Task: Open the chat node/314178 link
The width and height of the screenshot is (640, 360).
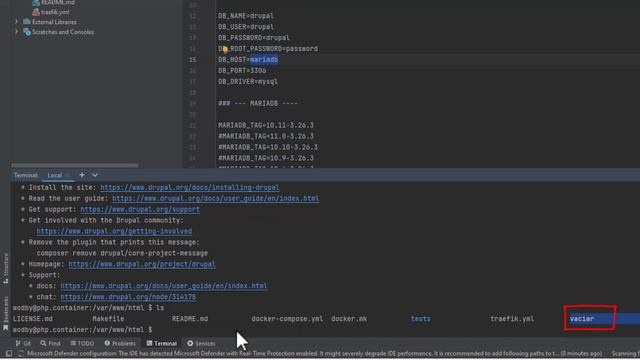Action: pyautogui.click(x=128, y=297)
